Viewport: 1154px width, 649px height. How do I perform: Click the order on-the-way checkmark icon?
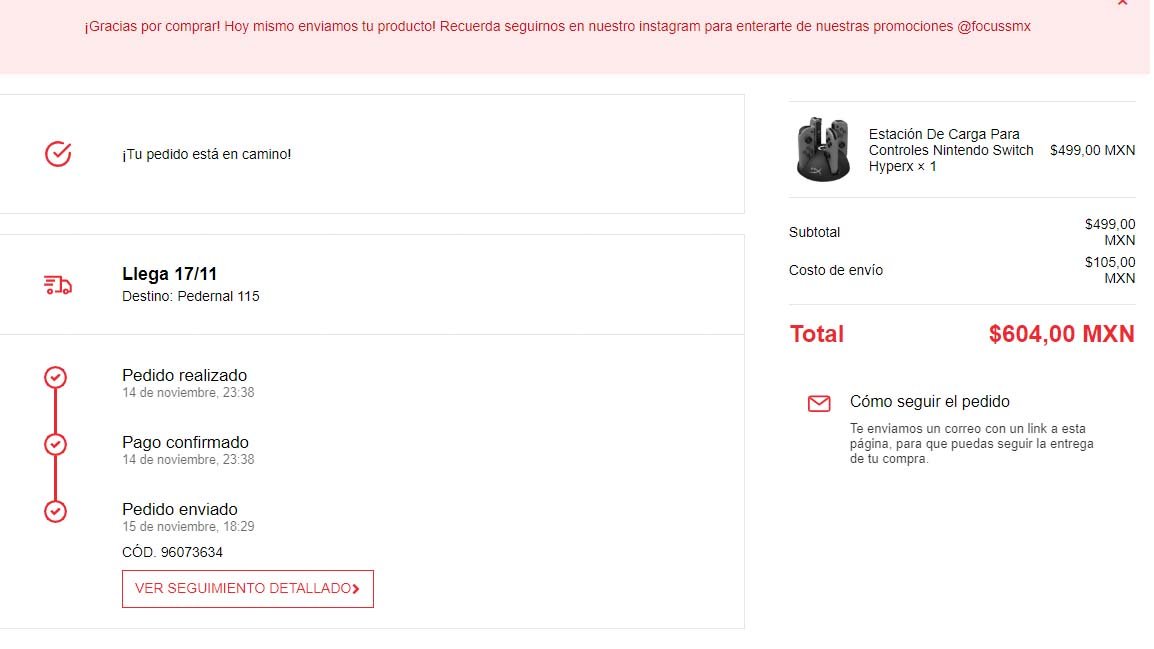58,154
